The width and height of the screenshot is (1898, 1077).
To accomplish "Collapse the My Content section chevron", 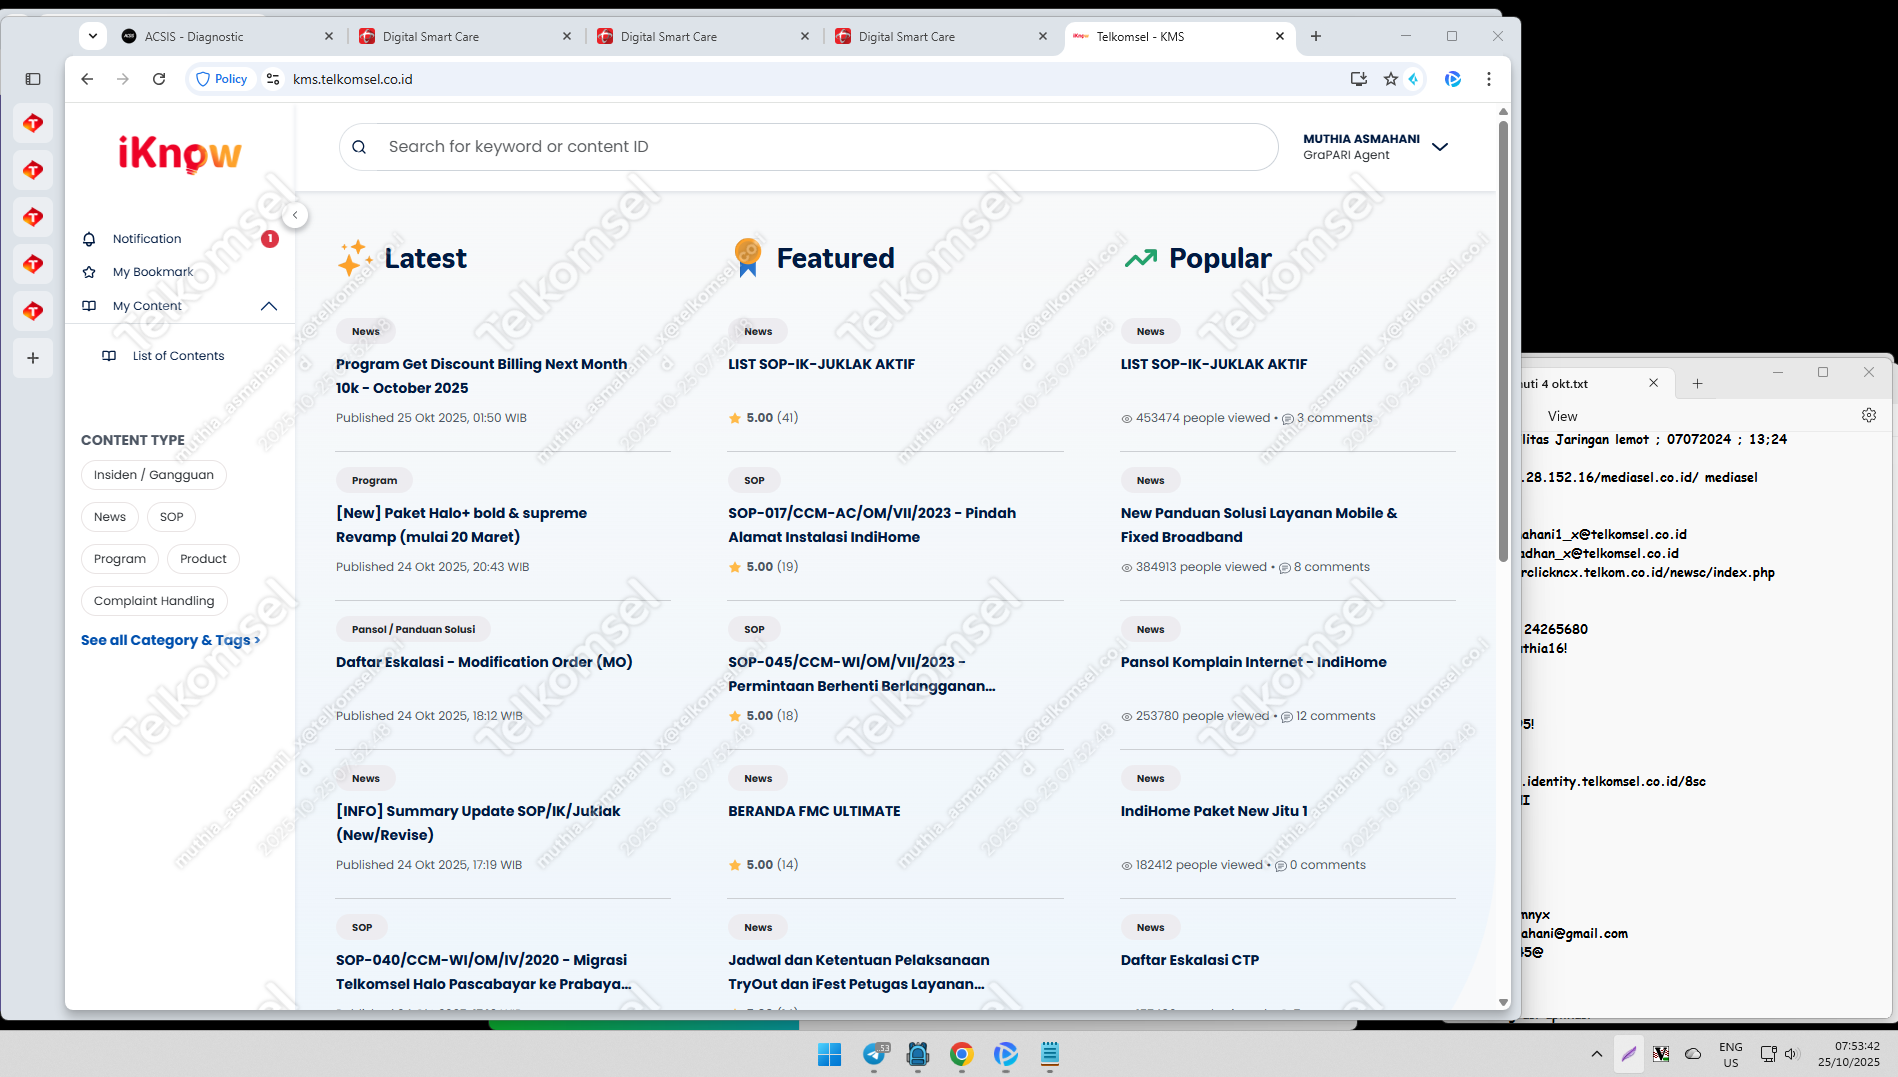I will [269, 306].
